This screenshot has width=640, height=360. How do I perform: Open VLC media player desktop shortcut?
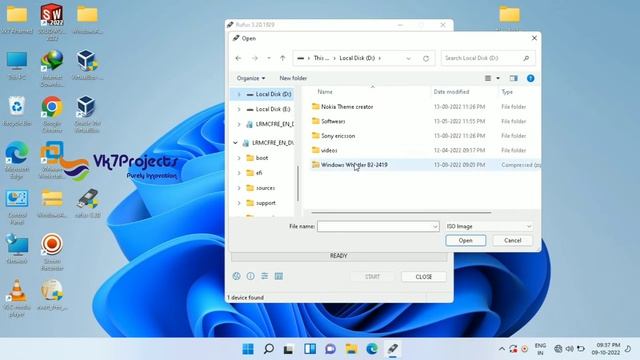pyautogui.click(x=17, y=298)
